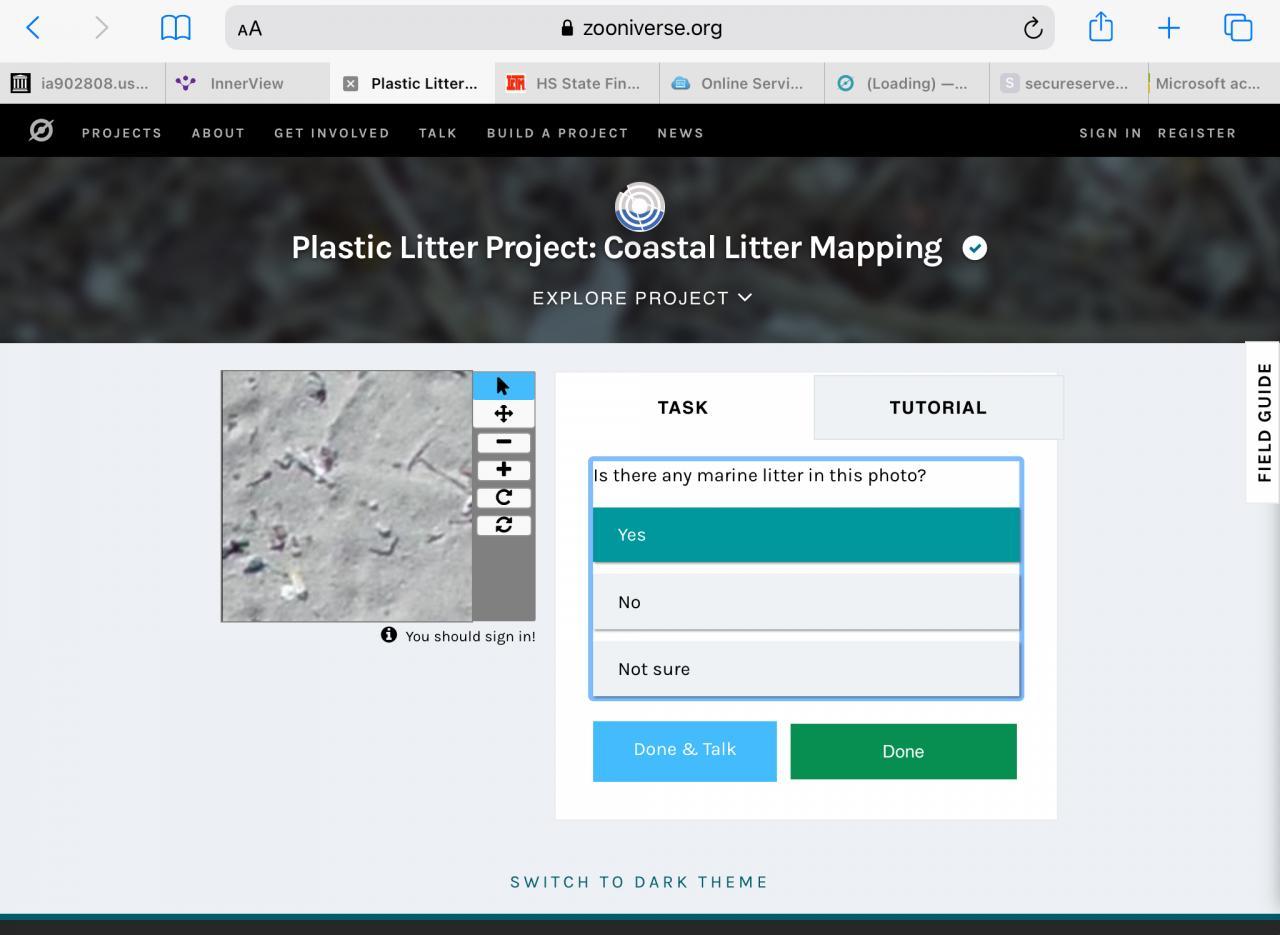Switch to Online Servi tab
Viewport: 1280px width, 935px height.
pyautogui.click(x=742, y=84)
